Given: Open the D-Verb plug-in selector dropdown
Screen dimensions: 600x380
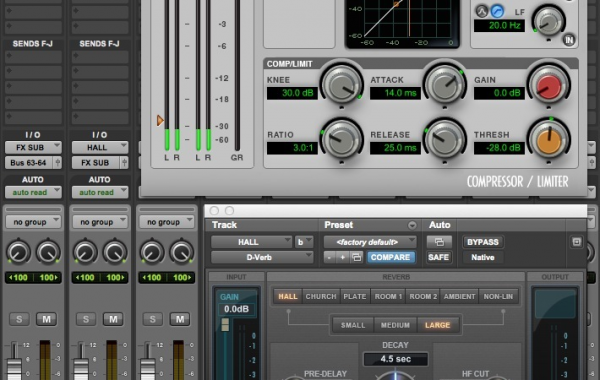Looking at the screenshot, I should [262, 257].
